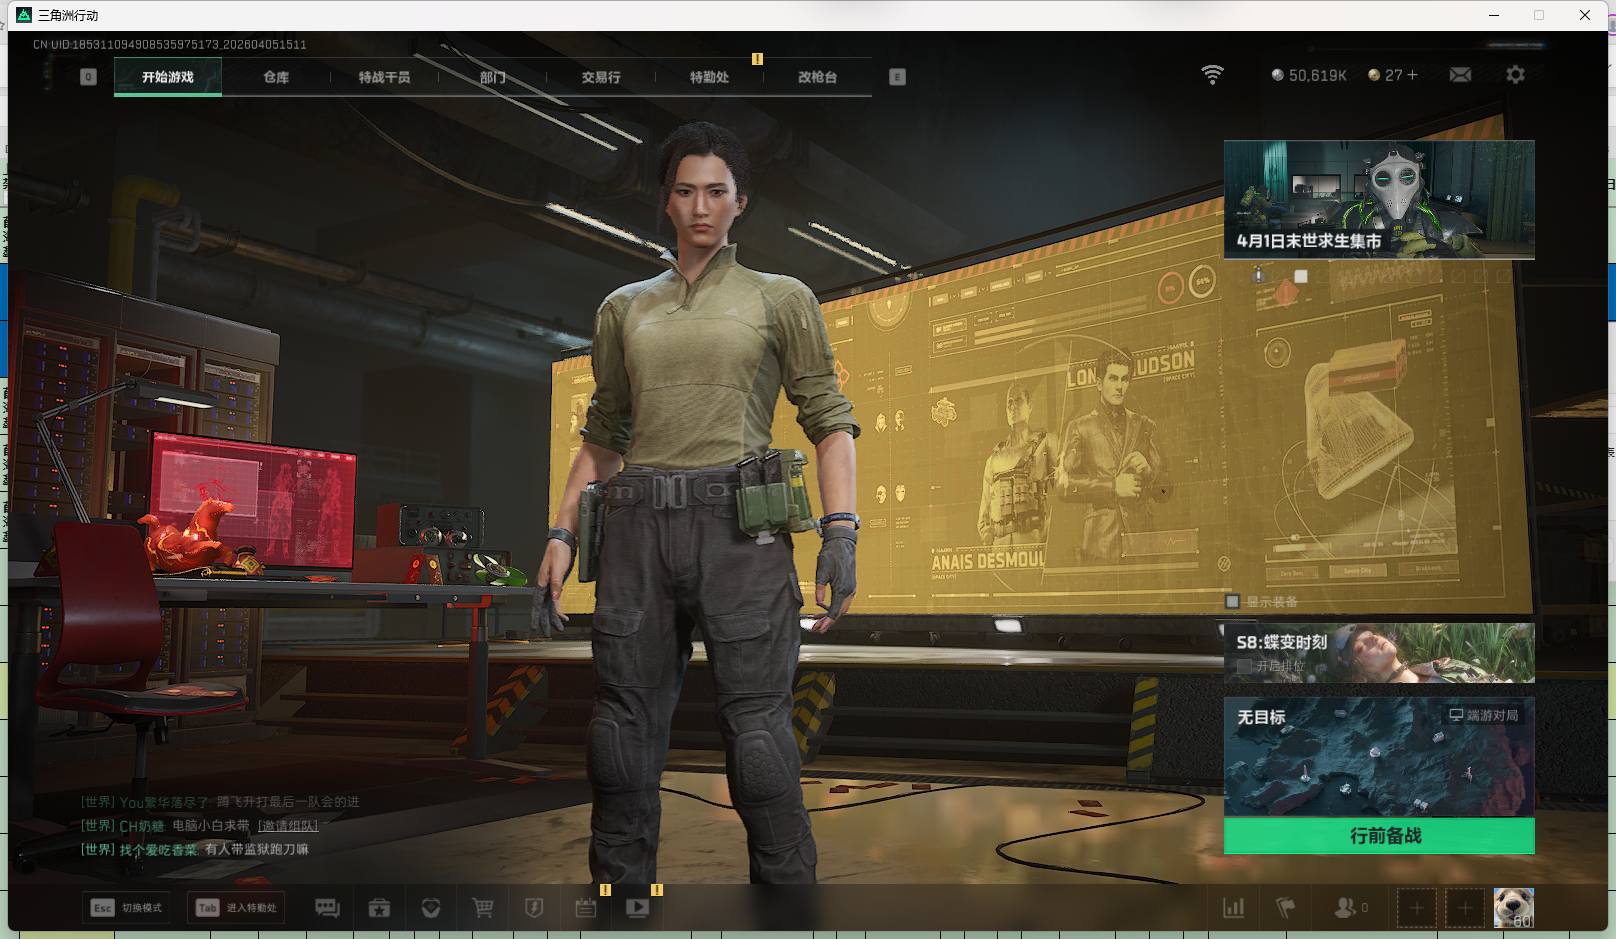This screenshot has width=1616, height=939.
Task: Open the shopping cart store
Action: coord(483,908)
